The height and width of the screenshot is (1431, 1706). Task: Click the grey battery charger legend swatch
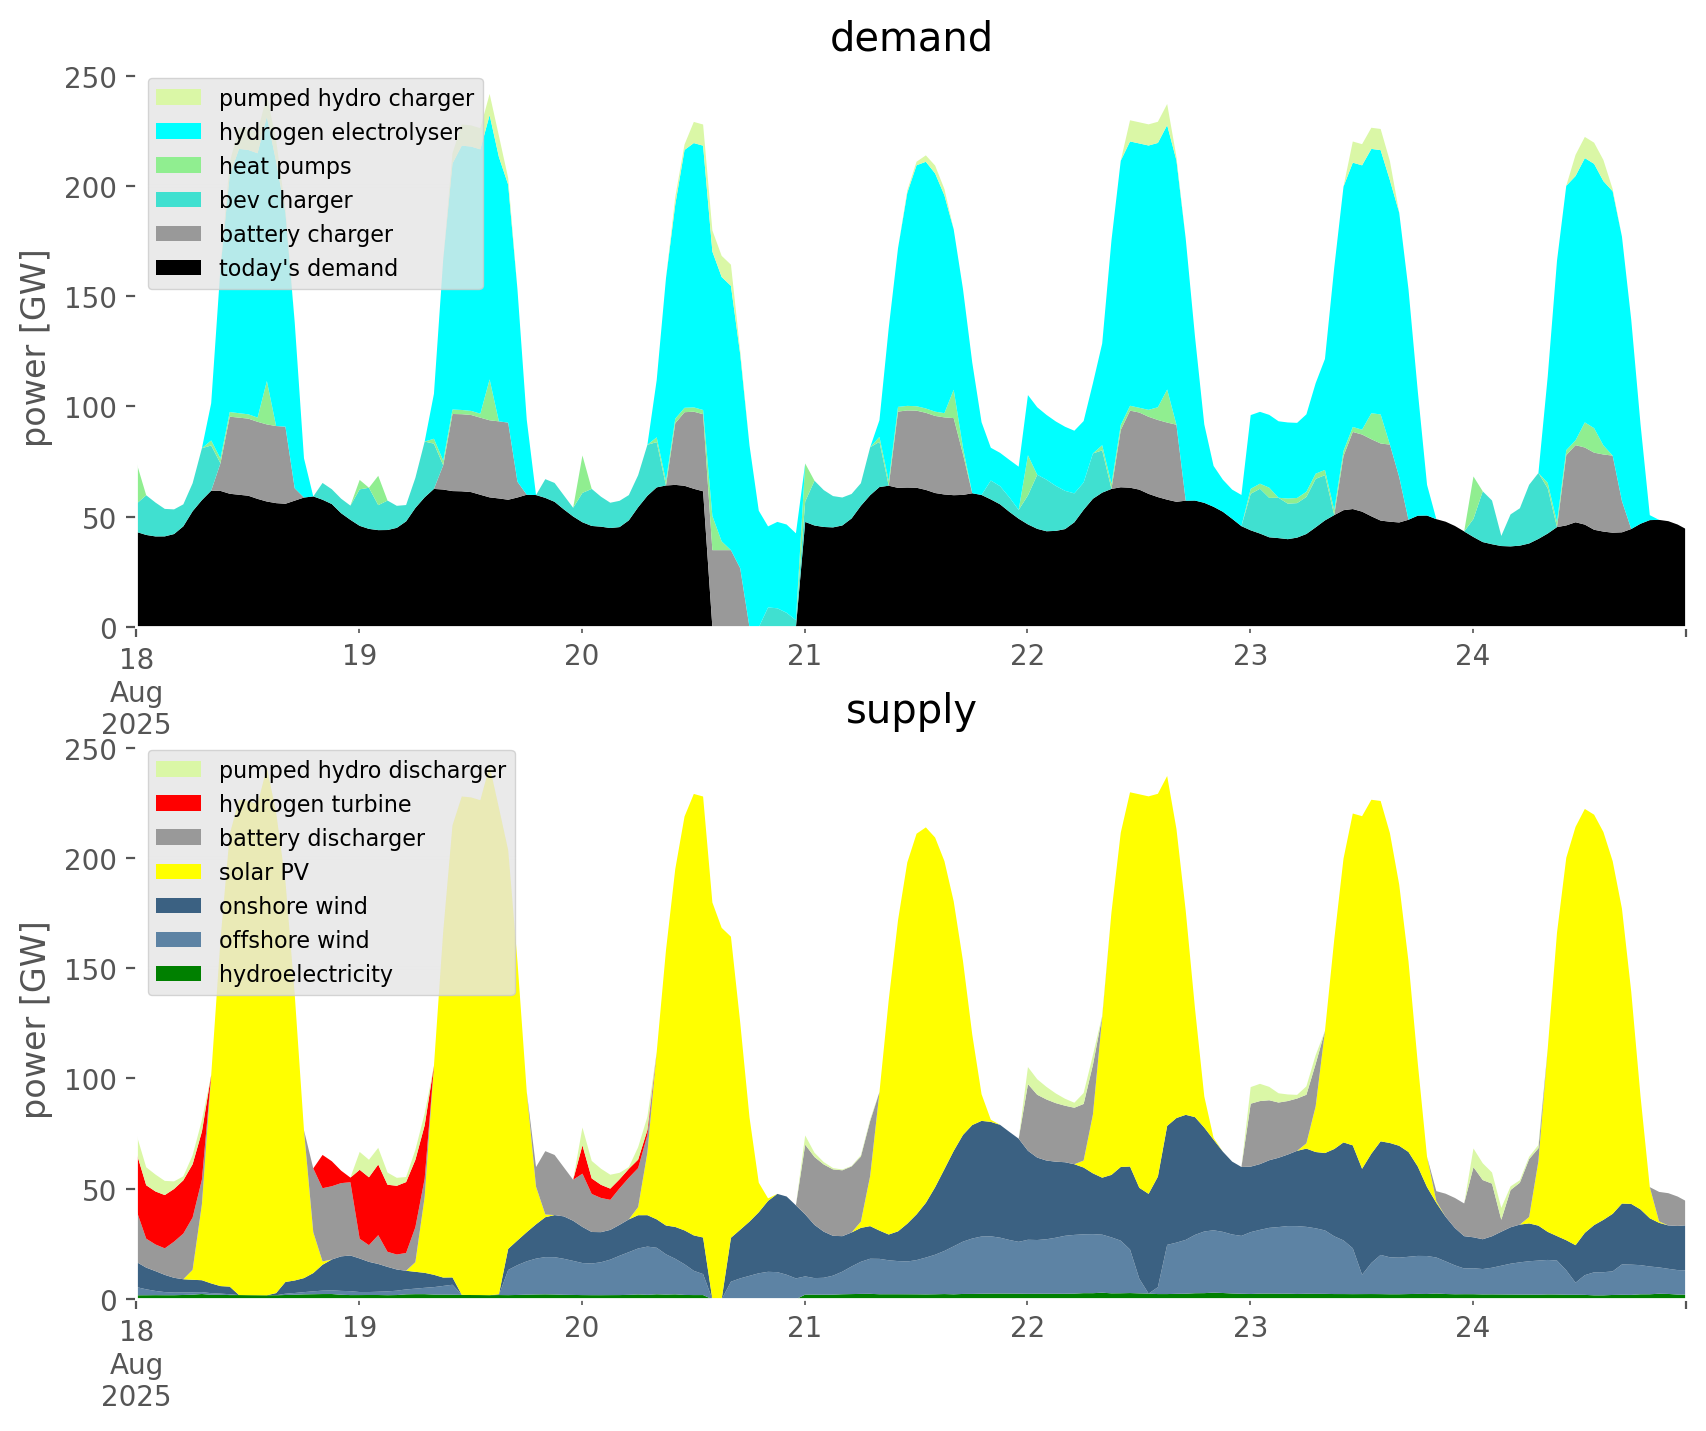pyautogui.click(x=180, y=234)
